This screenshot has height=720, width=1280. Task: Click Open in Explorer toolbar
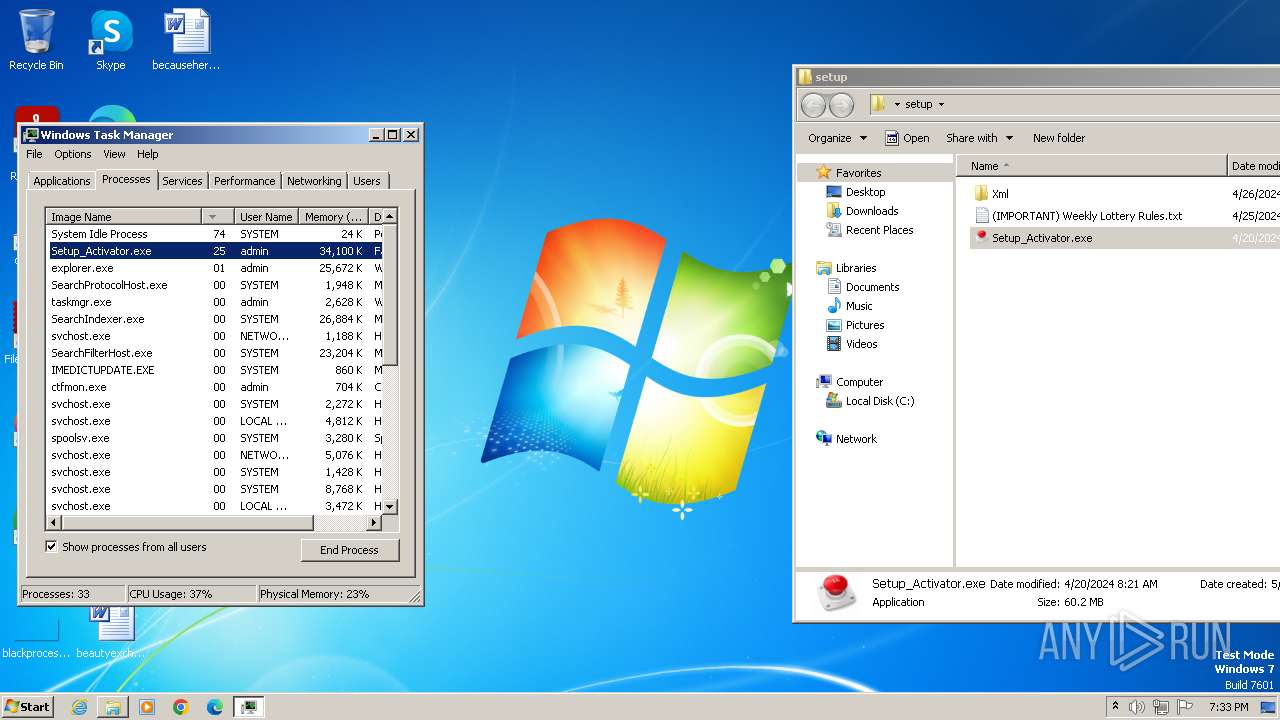[x=907, y=138]
